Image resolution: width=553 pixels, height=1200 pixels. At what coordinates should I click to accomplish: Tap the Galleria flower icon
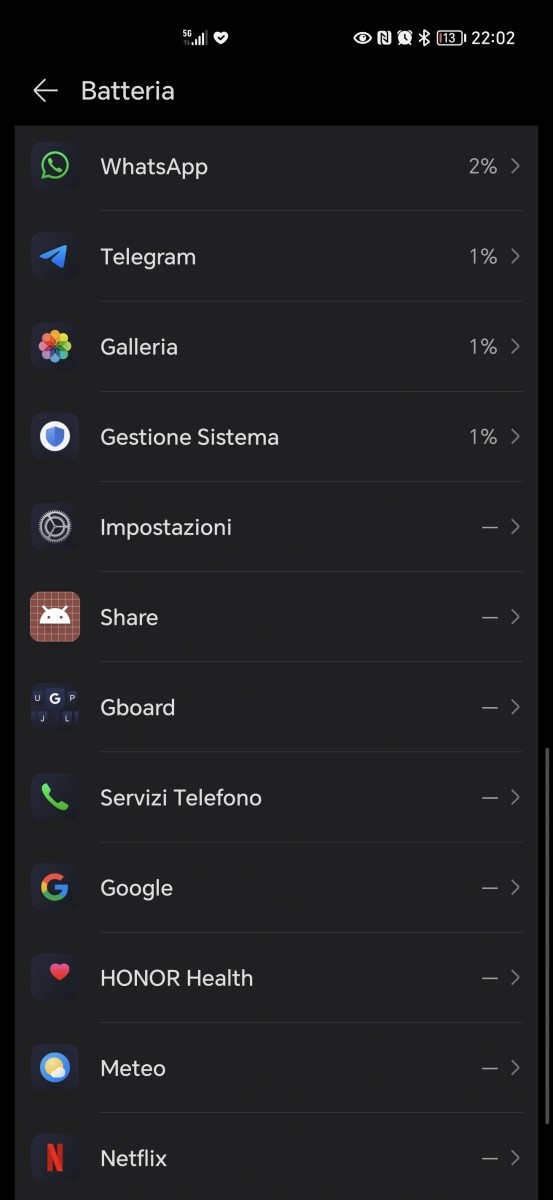[x=55, y=347]
